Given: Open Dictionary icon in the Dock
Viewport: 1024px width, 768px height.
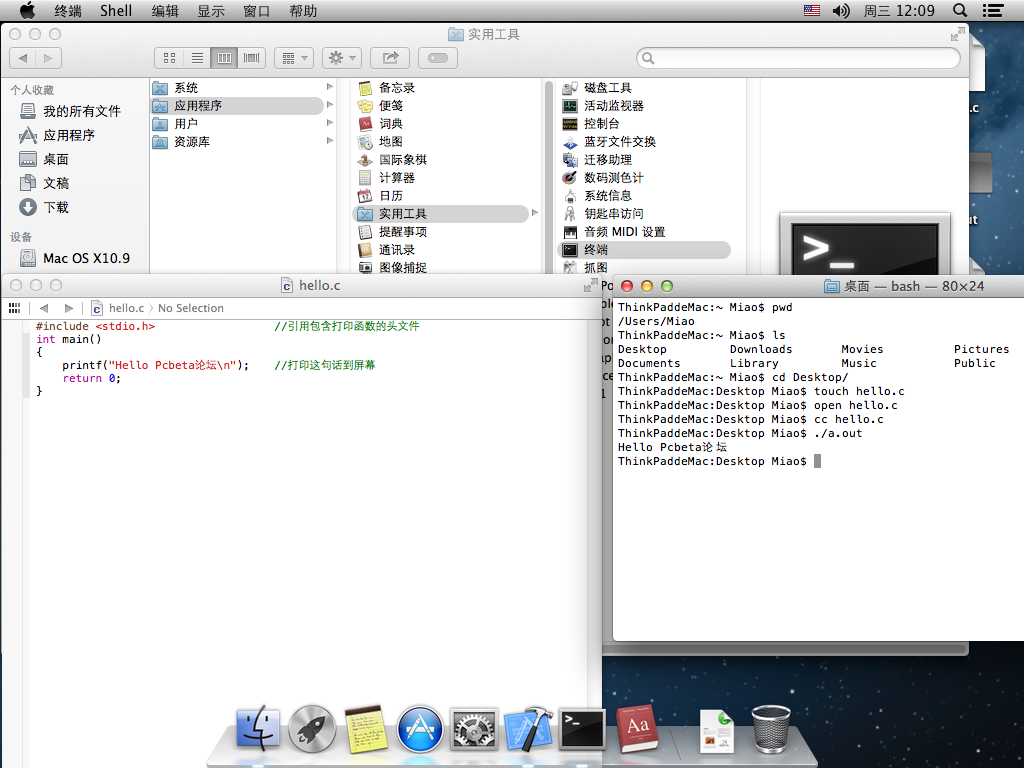Looking at the screenshot, I should [x=637, y=729].
